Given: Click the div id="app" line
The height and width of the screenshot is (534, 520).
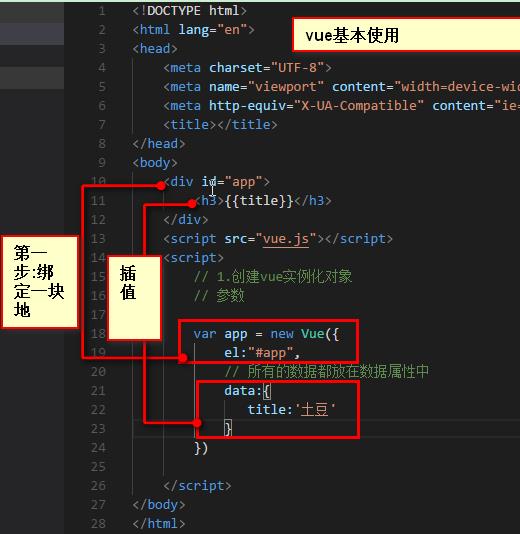Looking at the screenshot, I should point(217,182).
